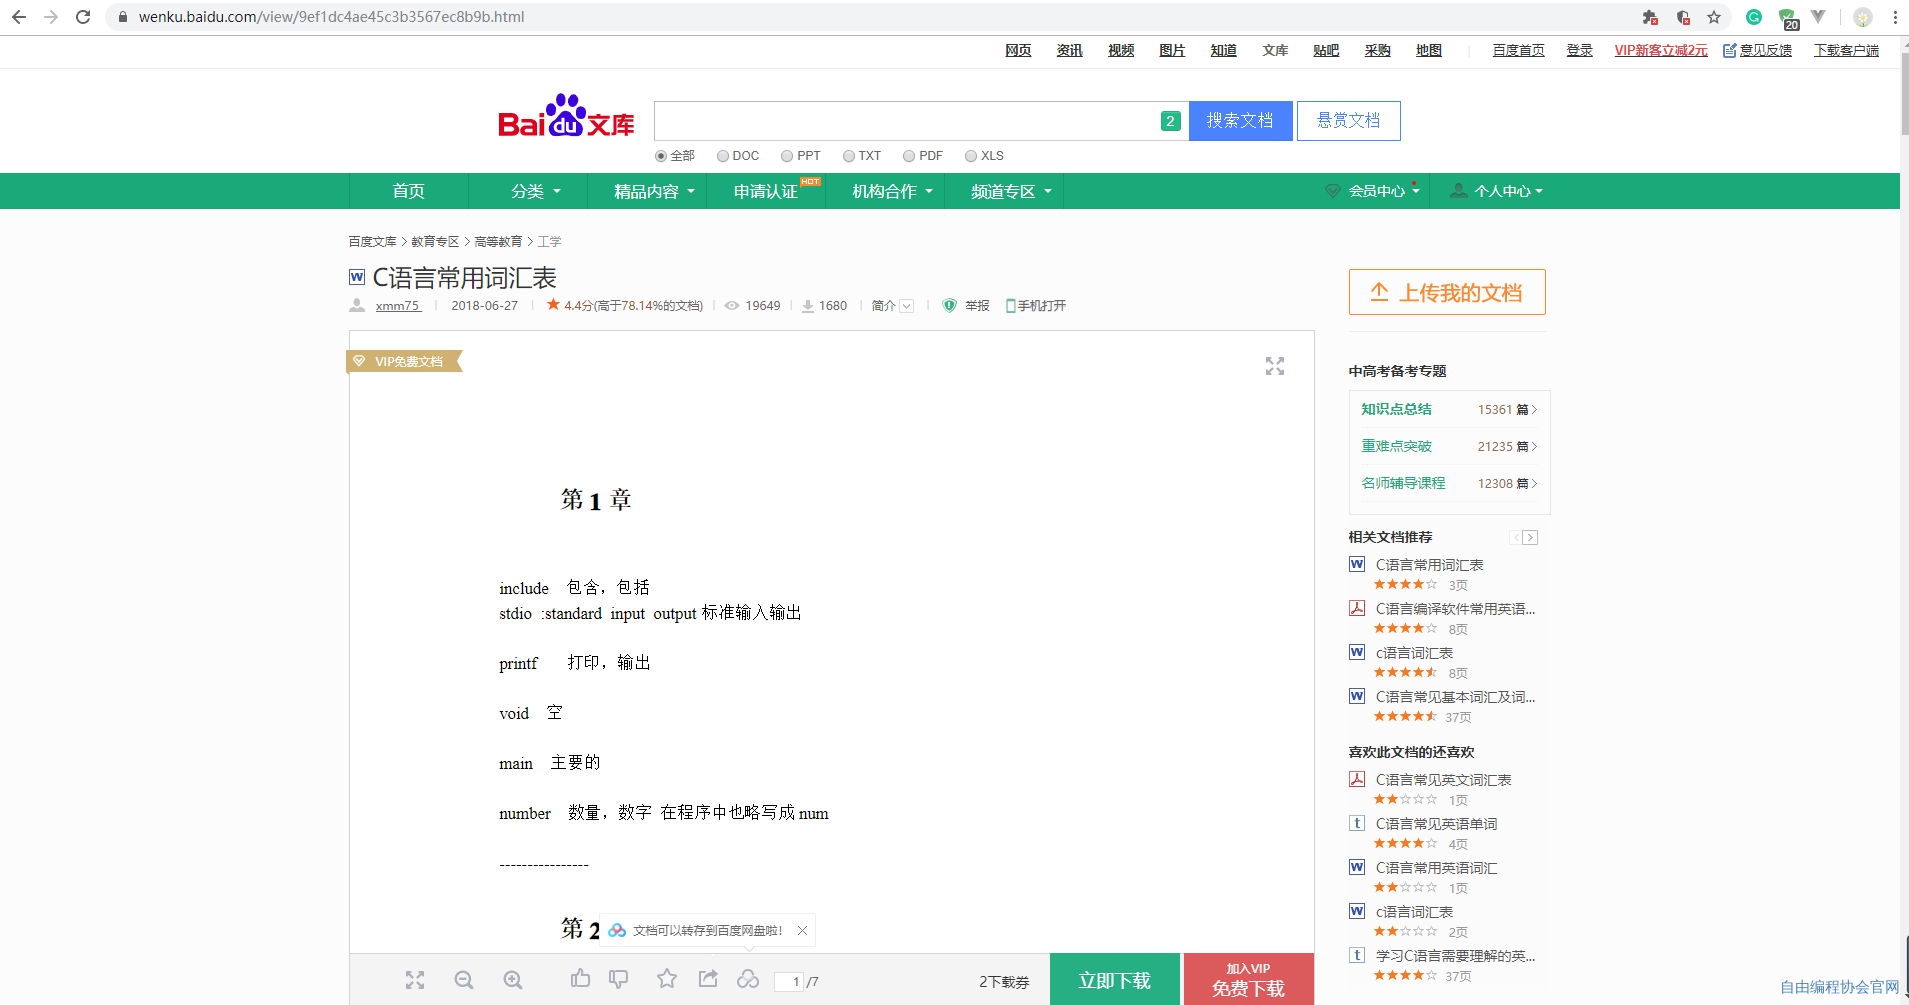The width and height of the screenshot is (1909, 1005).
Task: Open the 申请认证 navigation item
Action: [766, 191]
